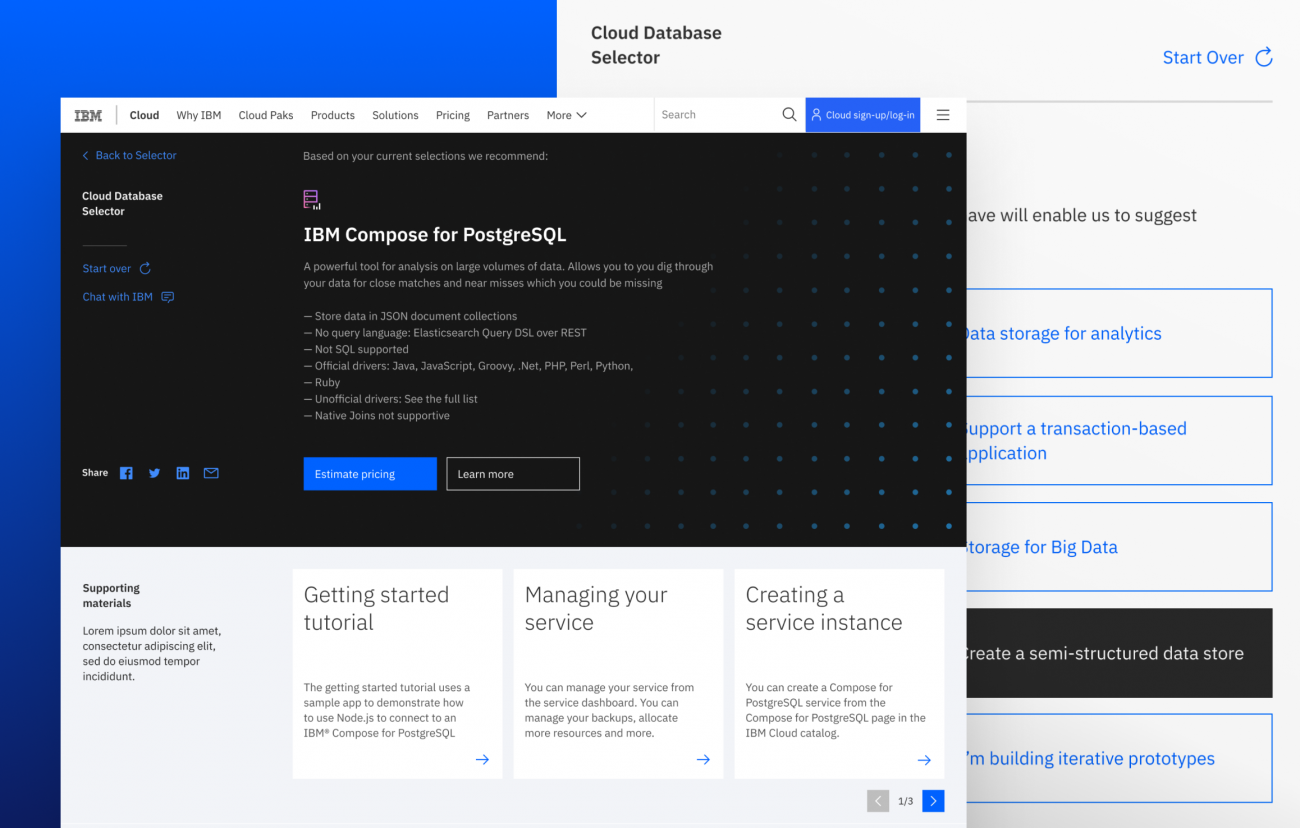Open the Getting started tutorial card title
Viewport: 1300px width, 828px height.
pos(376,608)
